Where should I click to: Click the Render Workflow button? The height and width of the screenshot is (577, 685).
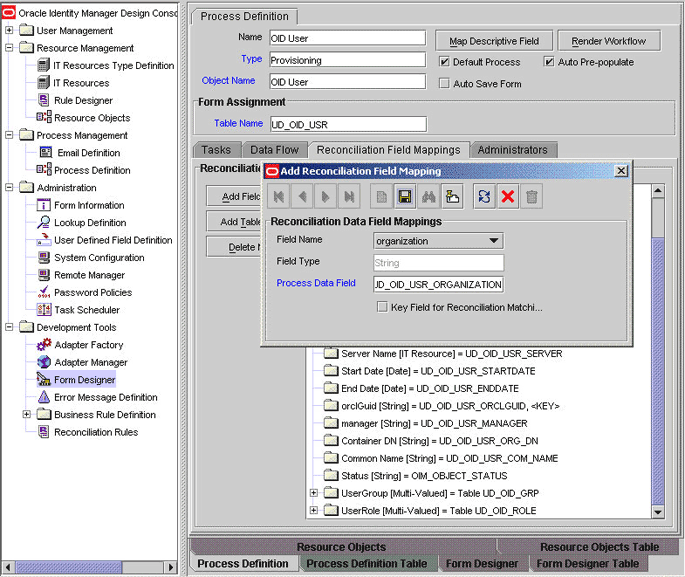pos(609,41)
